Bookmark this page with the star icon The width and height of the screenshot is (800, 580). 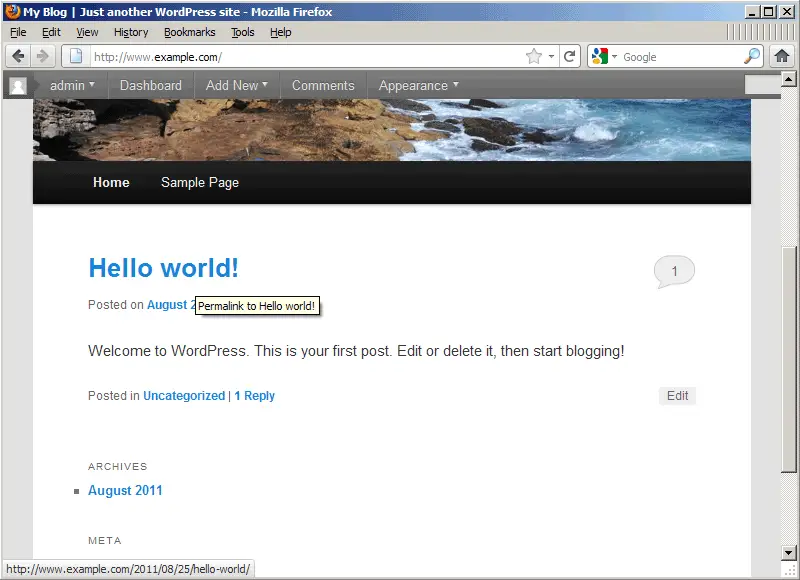click(534, 56)
